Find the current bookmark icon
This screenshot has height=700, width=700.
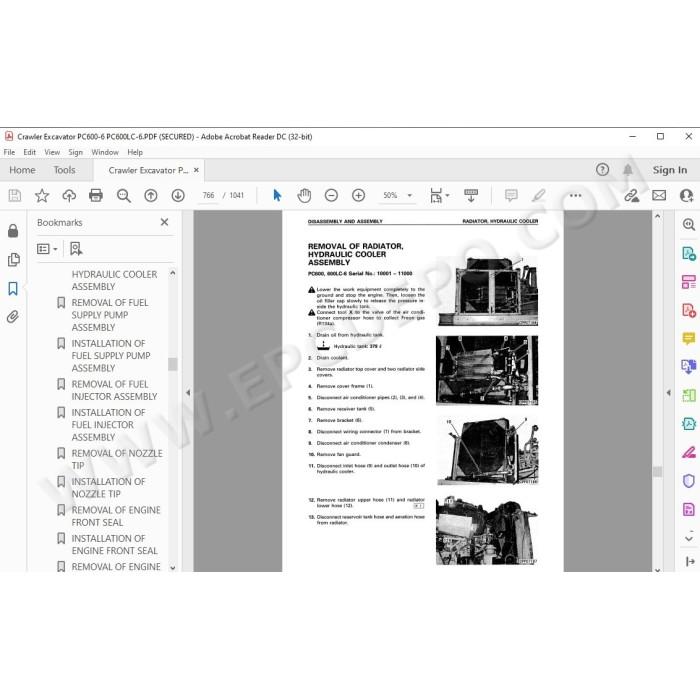click(76, 249)
